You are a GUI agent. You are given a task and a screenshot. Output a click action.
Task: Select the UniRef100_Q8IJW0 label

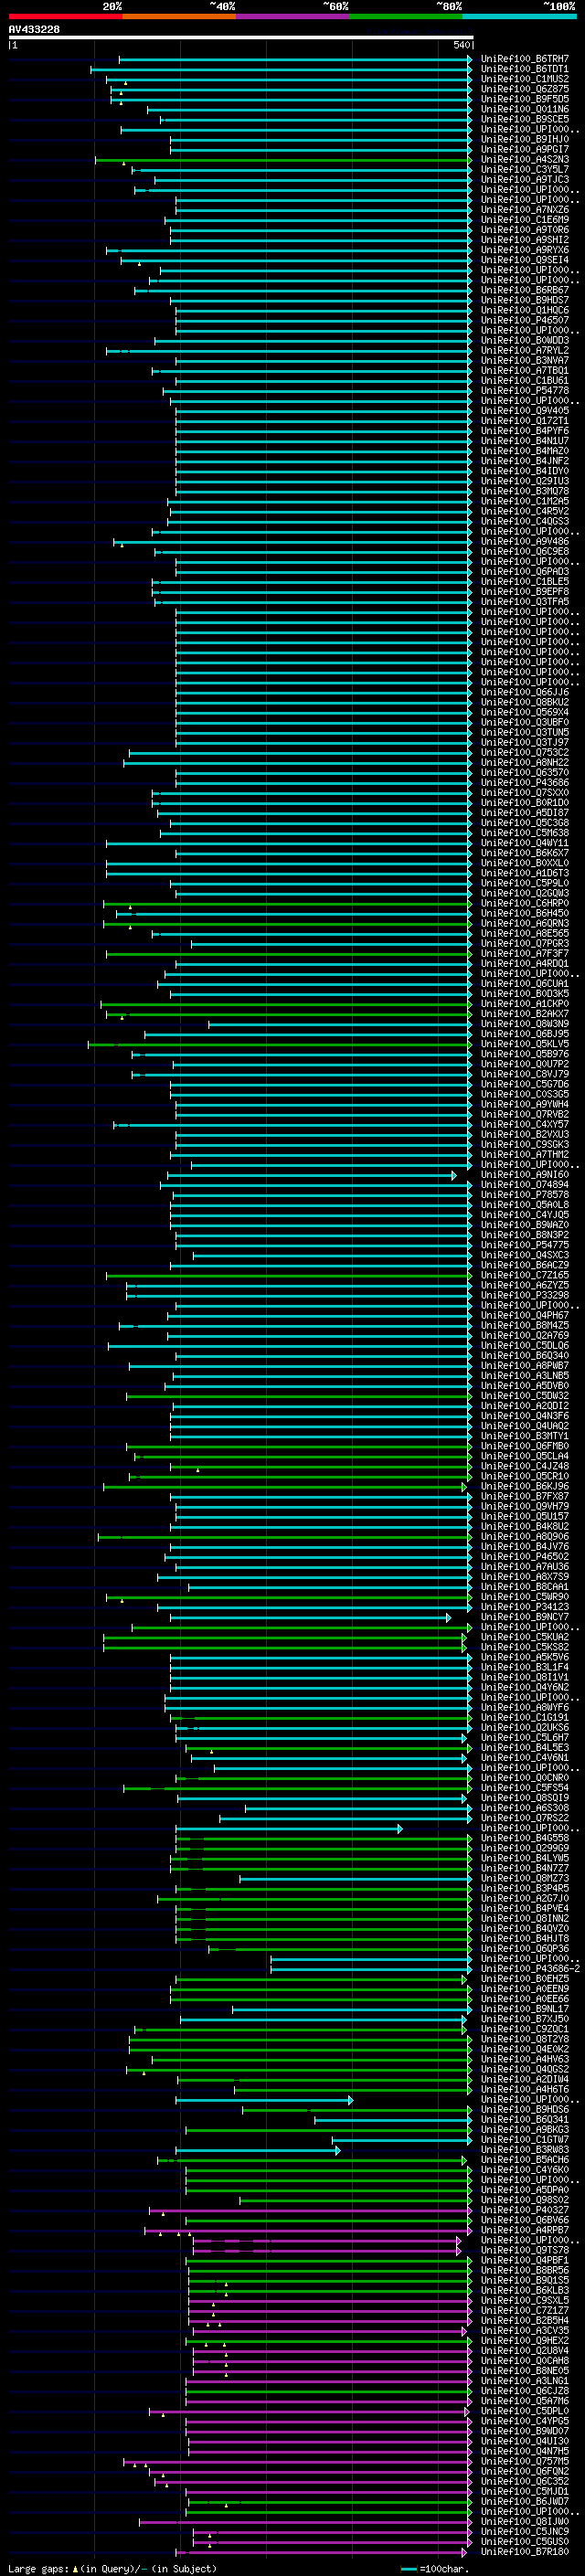(x=524, y=2521)
